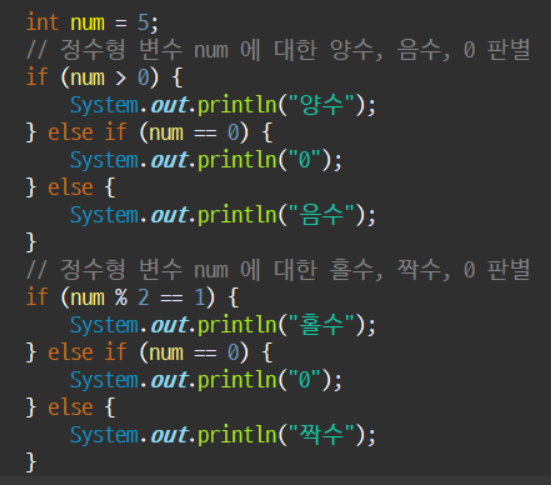Click the string "음수"

tap(322, 215)
